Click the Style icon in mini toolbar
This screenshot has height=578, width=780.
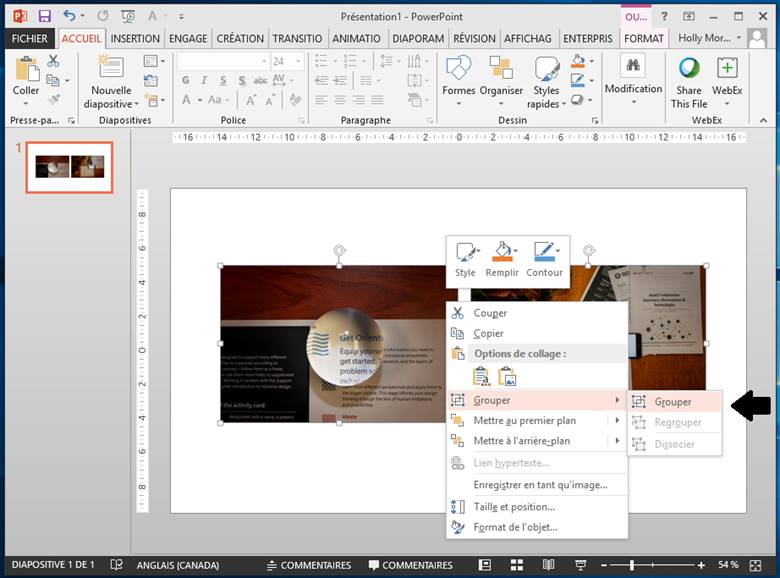coord(465,252)
